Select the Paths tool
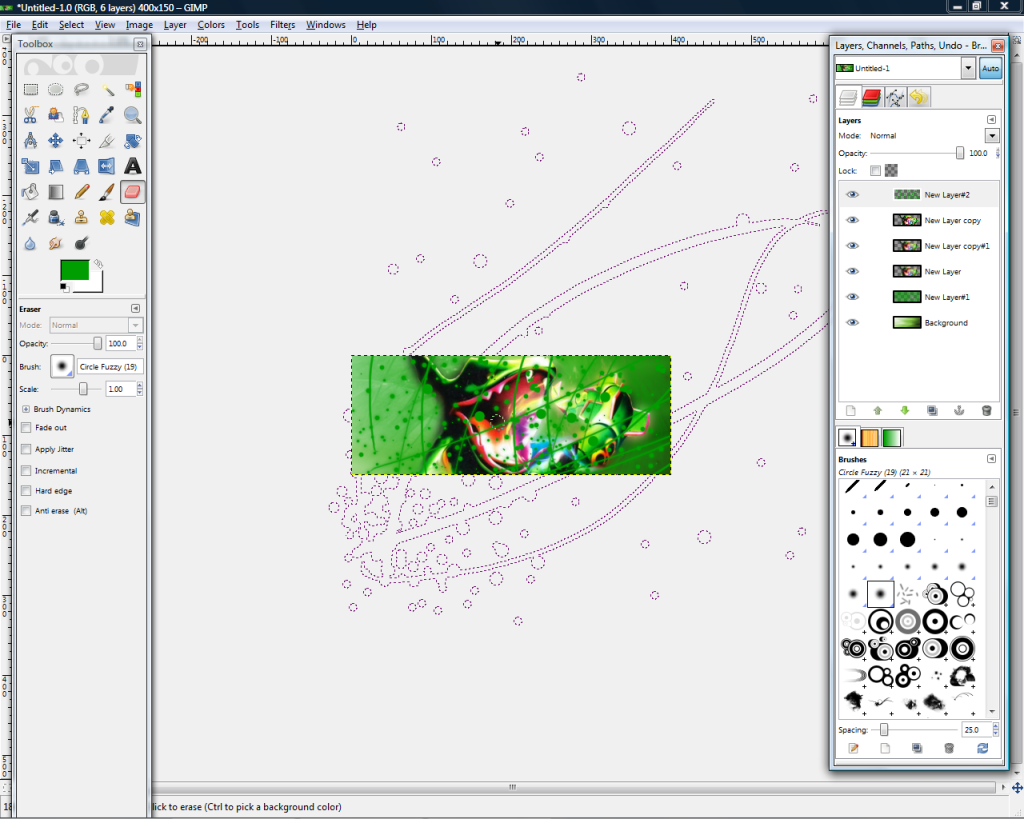Image resolution: width=1024 pixels, height=819 pixels. coord(81,115)
